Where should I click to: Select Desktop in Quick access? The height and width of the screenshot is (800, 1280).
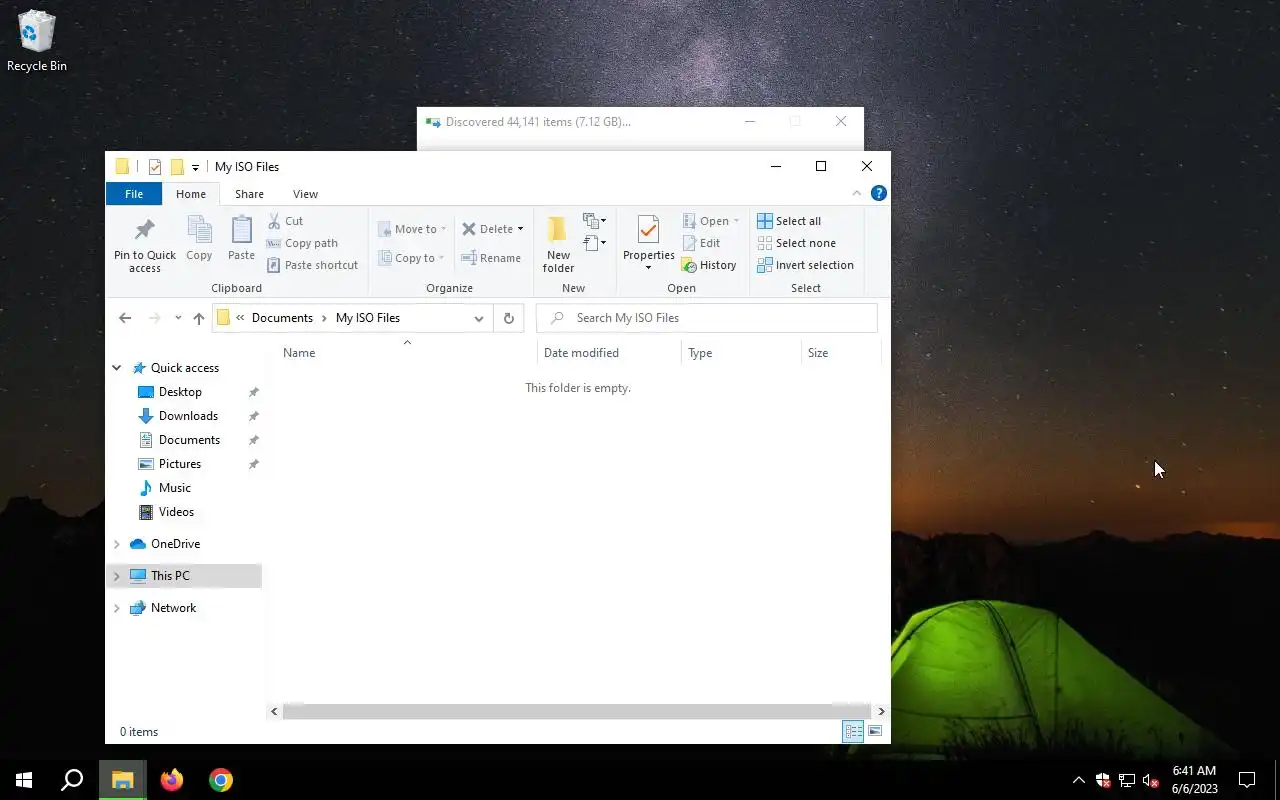(x=180, y=392)
